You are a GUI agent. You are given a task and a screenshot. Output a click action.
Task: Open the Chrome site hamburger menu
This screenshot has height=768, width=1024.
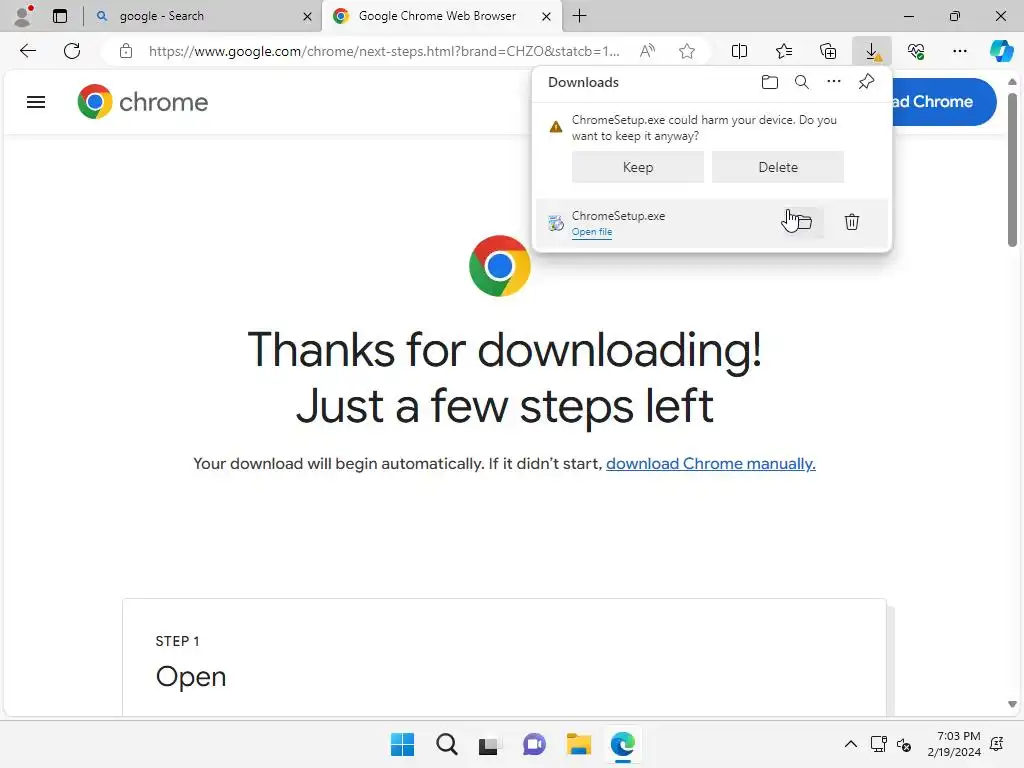pyautogui.click(x=36, y=102)
